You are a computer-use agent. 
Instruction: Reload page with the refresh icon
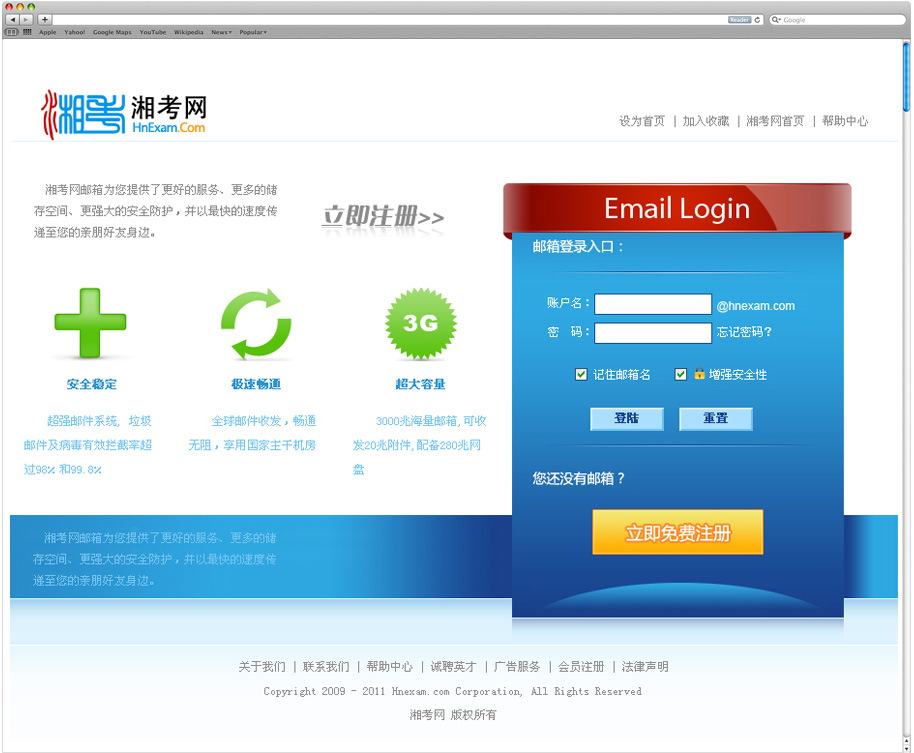757,20
